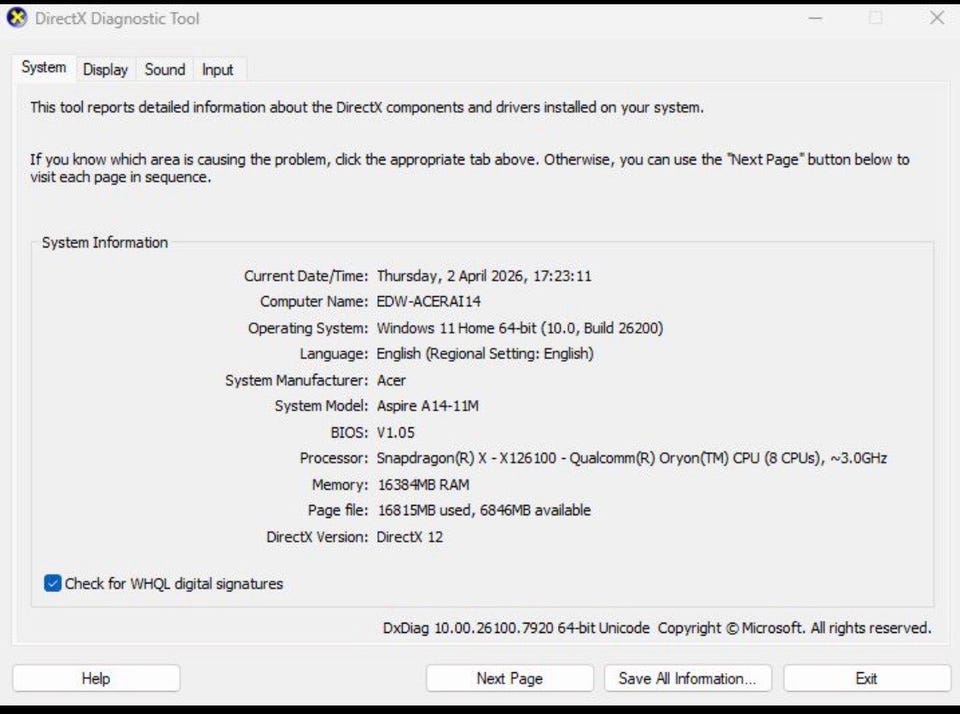Click the Page file: field label
The width and height of the screenshot is (960, 714).
pyautogui.click(x=338, y=510)
